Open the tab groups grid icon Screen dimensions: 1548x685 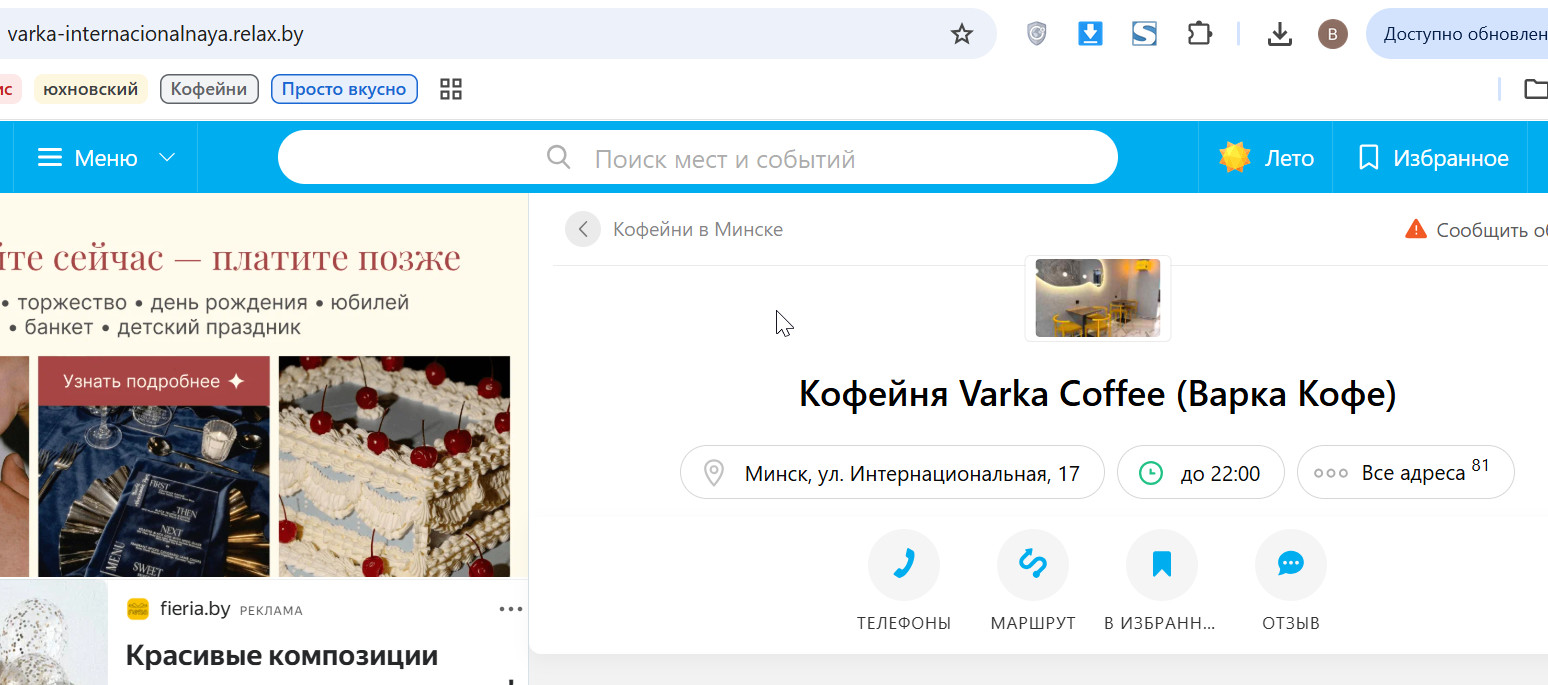(451, 89)
